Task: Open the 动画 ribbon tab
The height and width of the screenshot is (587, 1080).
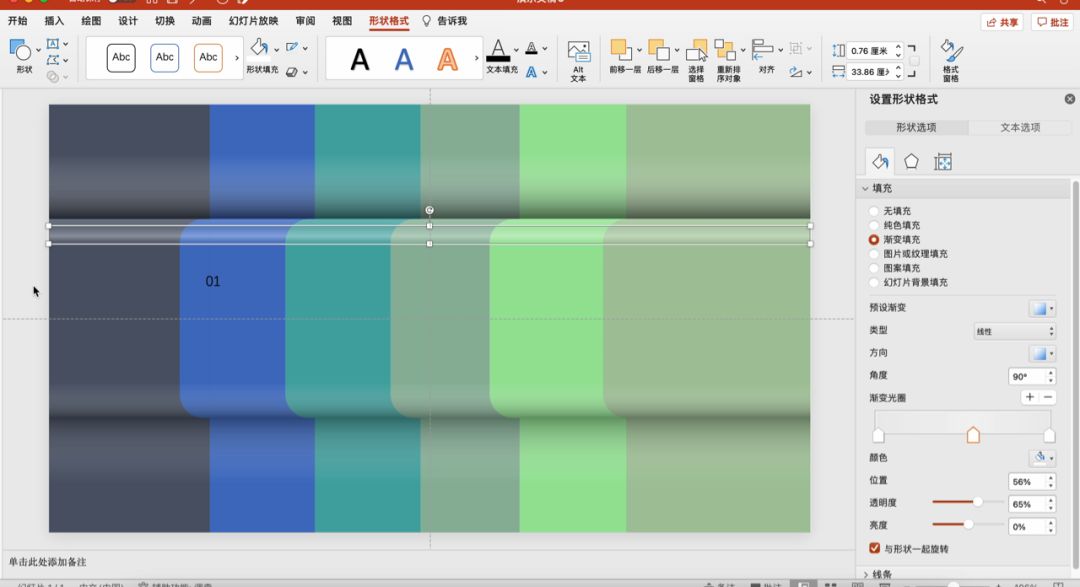Action: click(x=201, y=21)
